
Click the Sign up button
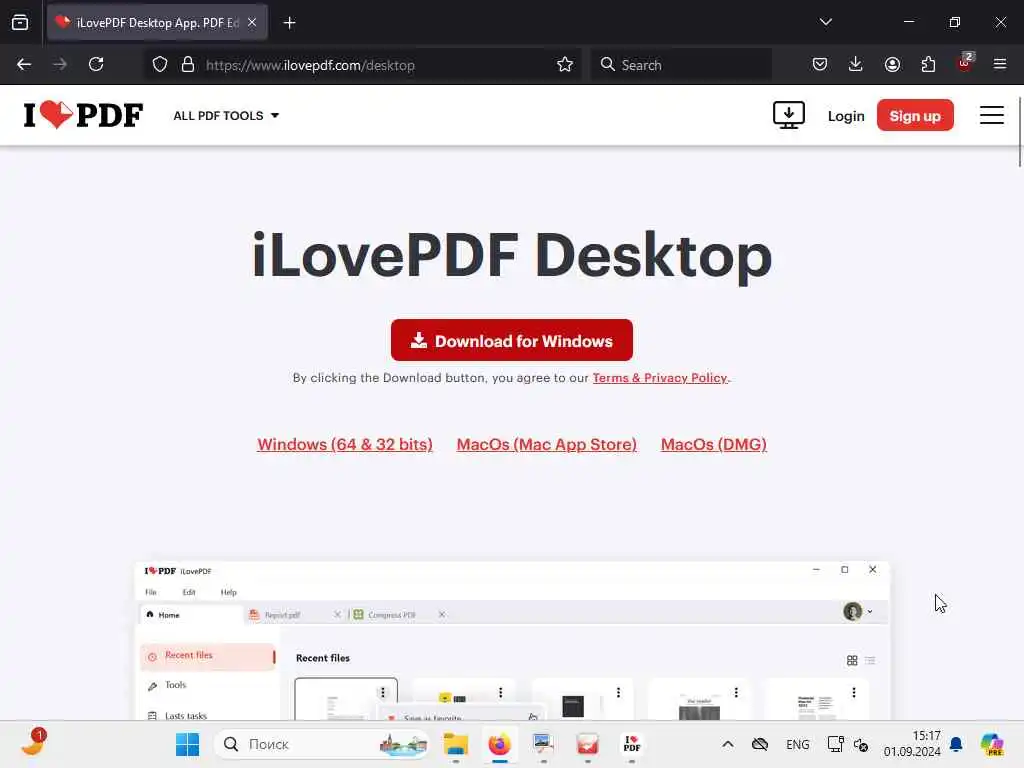coord(915,116)
